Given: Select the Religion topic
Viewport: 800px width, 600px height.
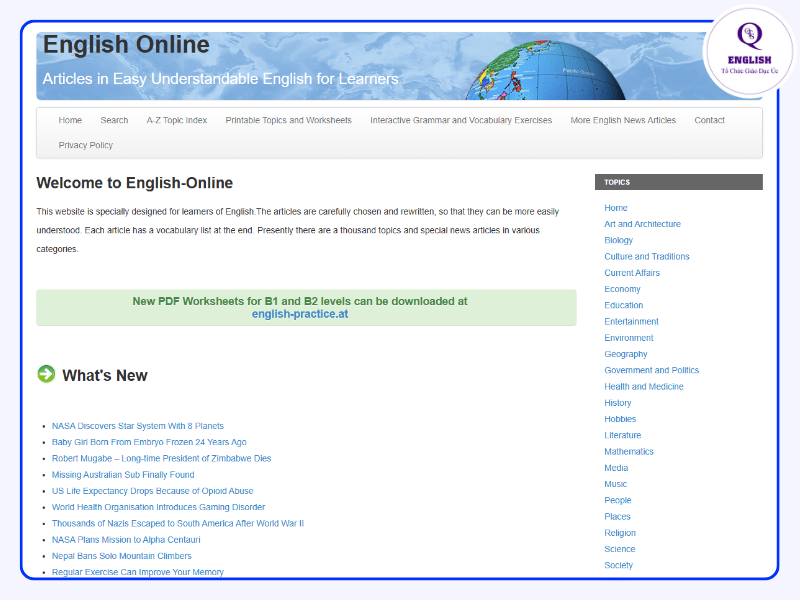Looking at the screenshot, I should pos(620,533).
